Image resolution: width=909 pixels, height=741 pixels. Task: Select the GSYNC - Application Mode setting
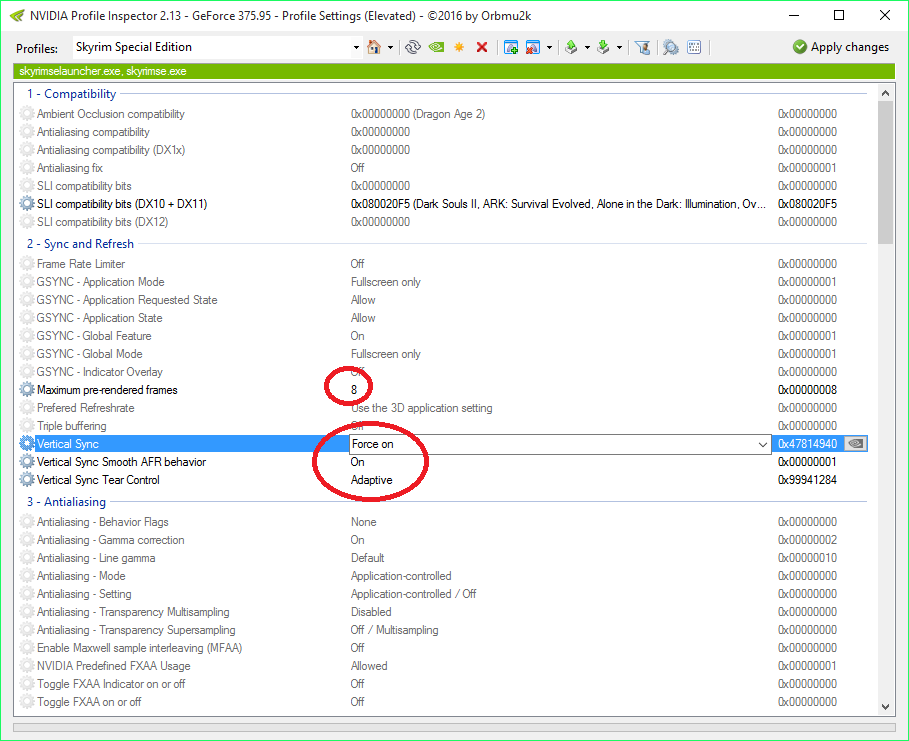[100, 282]
